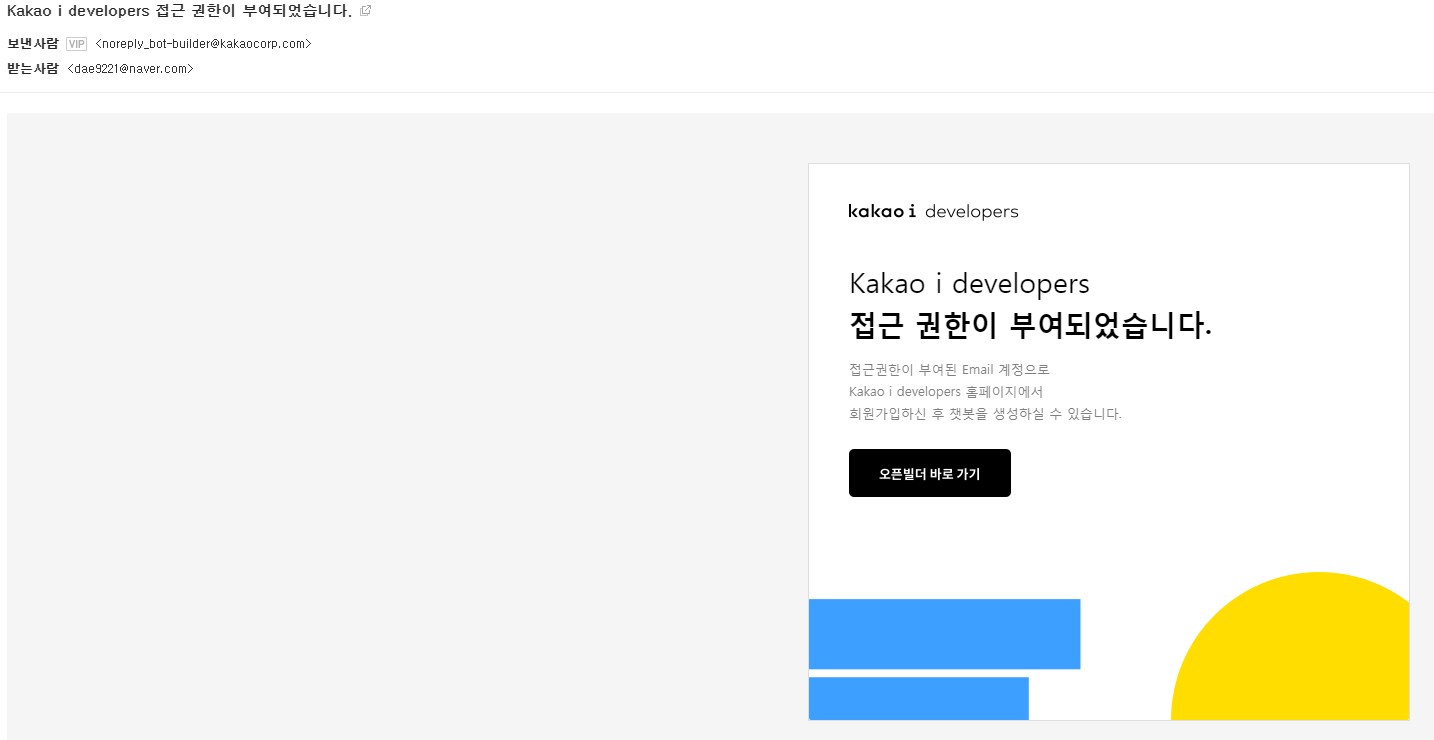1434x740 pixels.
Task: Click the email subject line text
Action: [179, 10]
